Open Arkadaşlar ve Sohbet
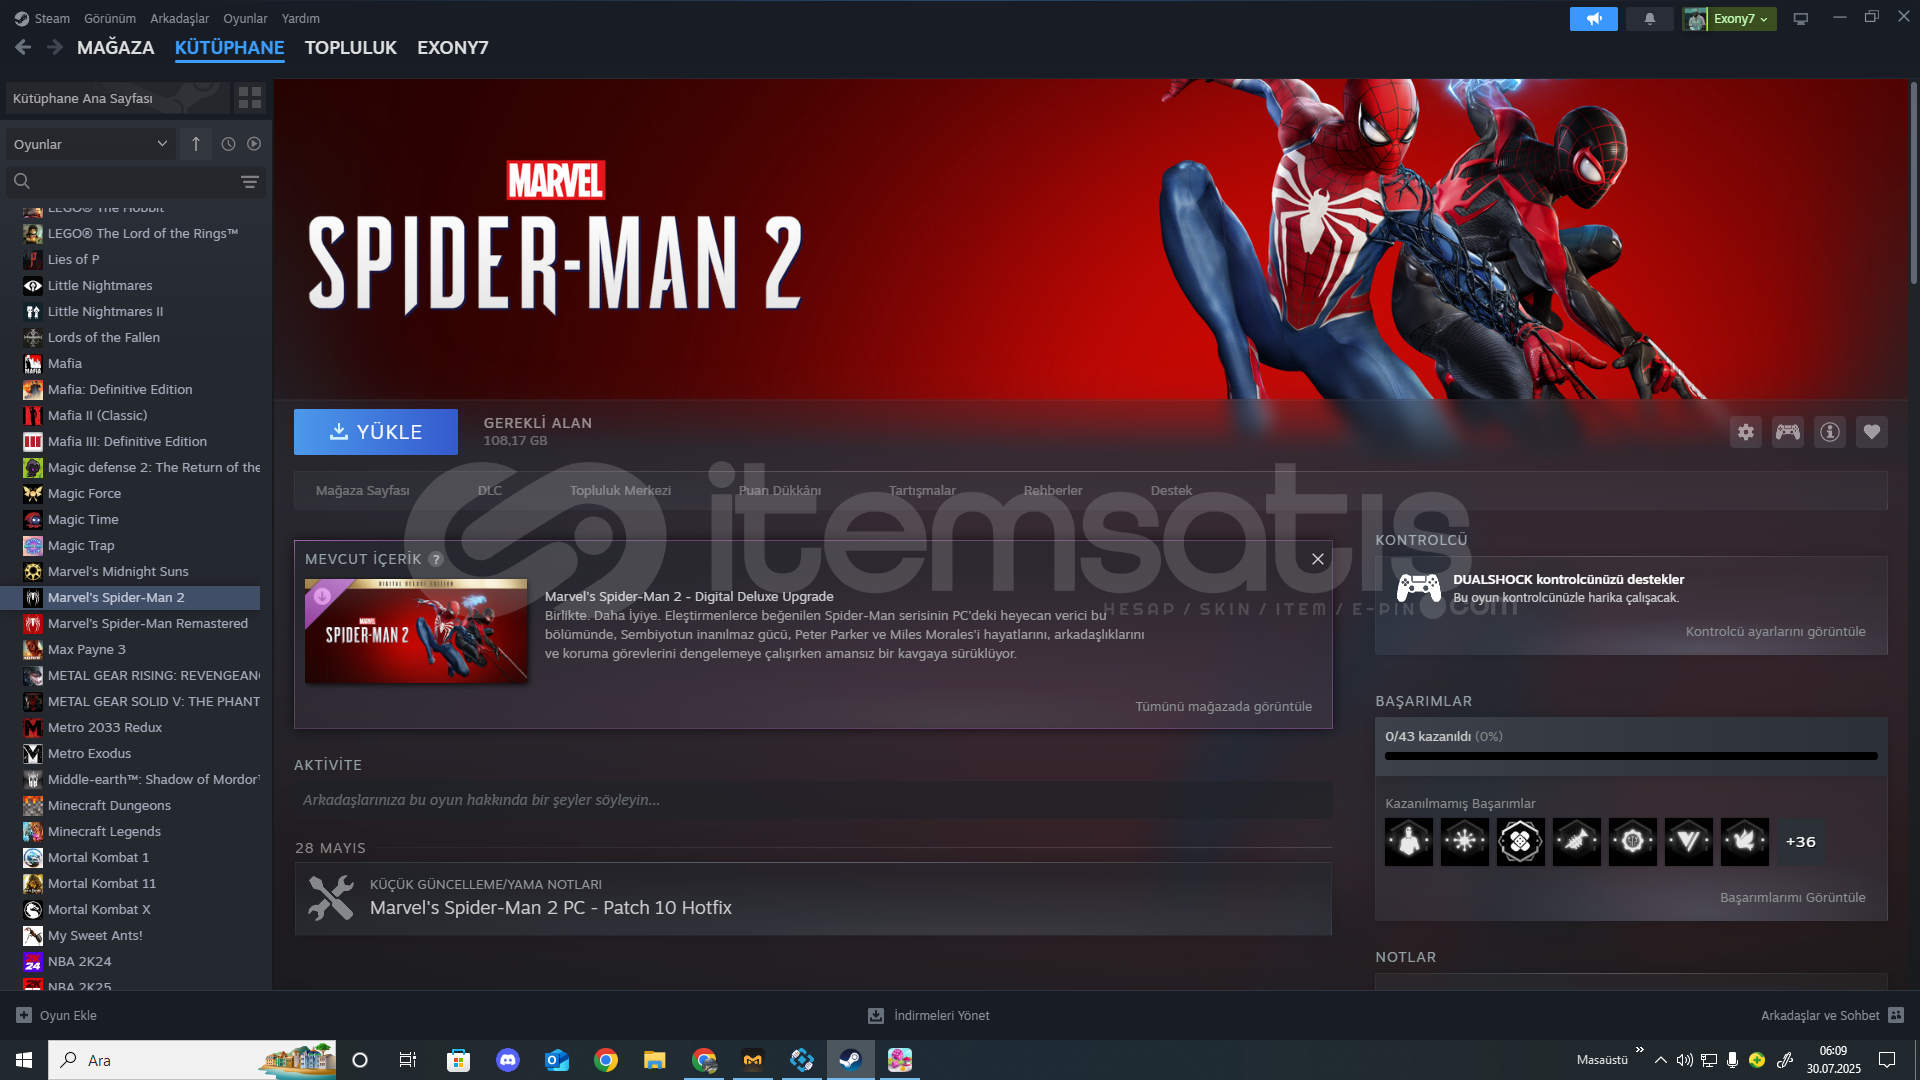This screenshot has height=1080, width=1920. point(1832,1015)
